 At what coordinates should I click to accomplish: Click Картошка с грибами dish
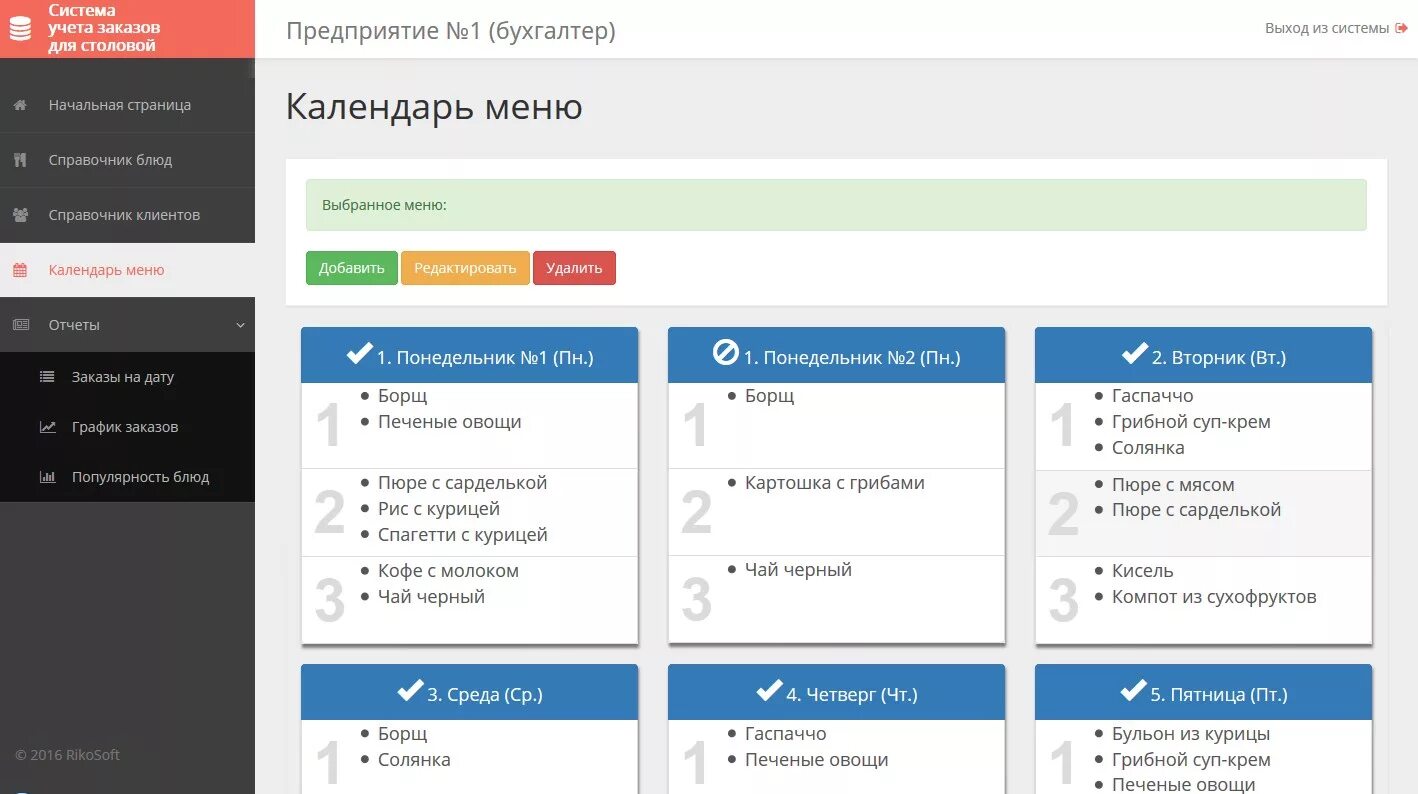click(x=835, y=483)
